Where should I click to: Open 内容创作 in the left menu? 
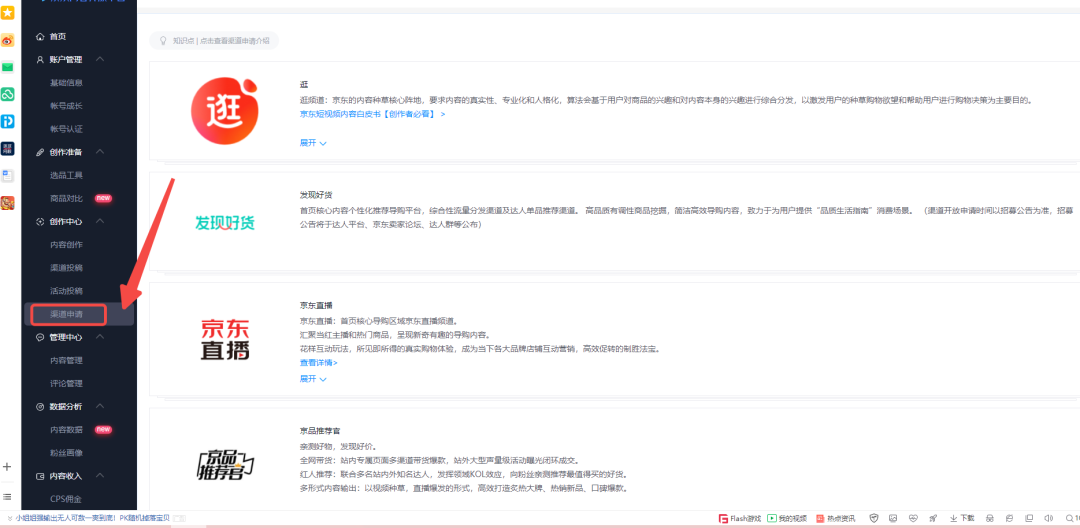[x=66, y=244]
